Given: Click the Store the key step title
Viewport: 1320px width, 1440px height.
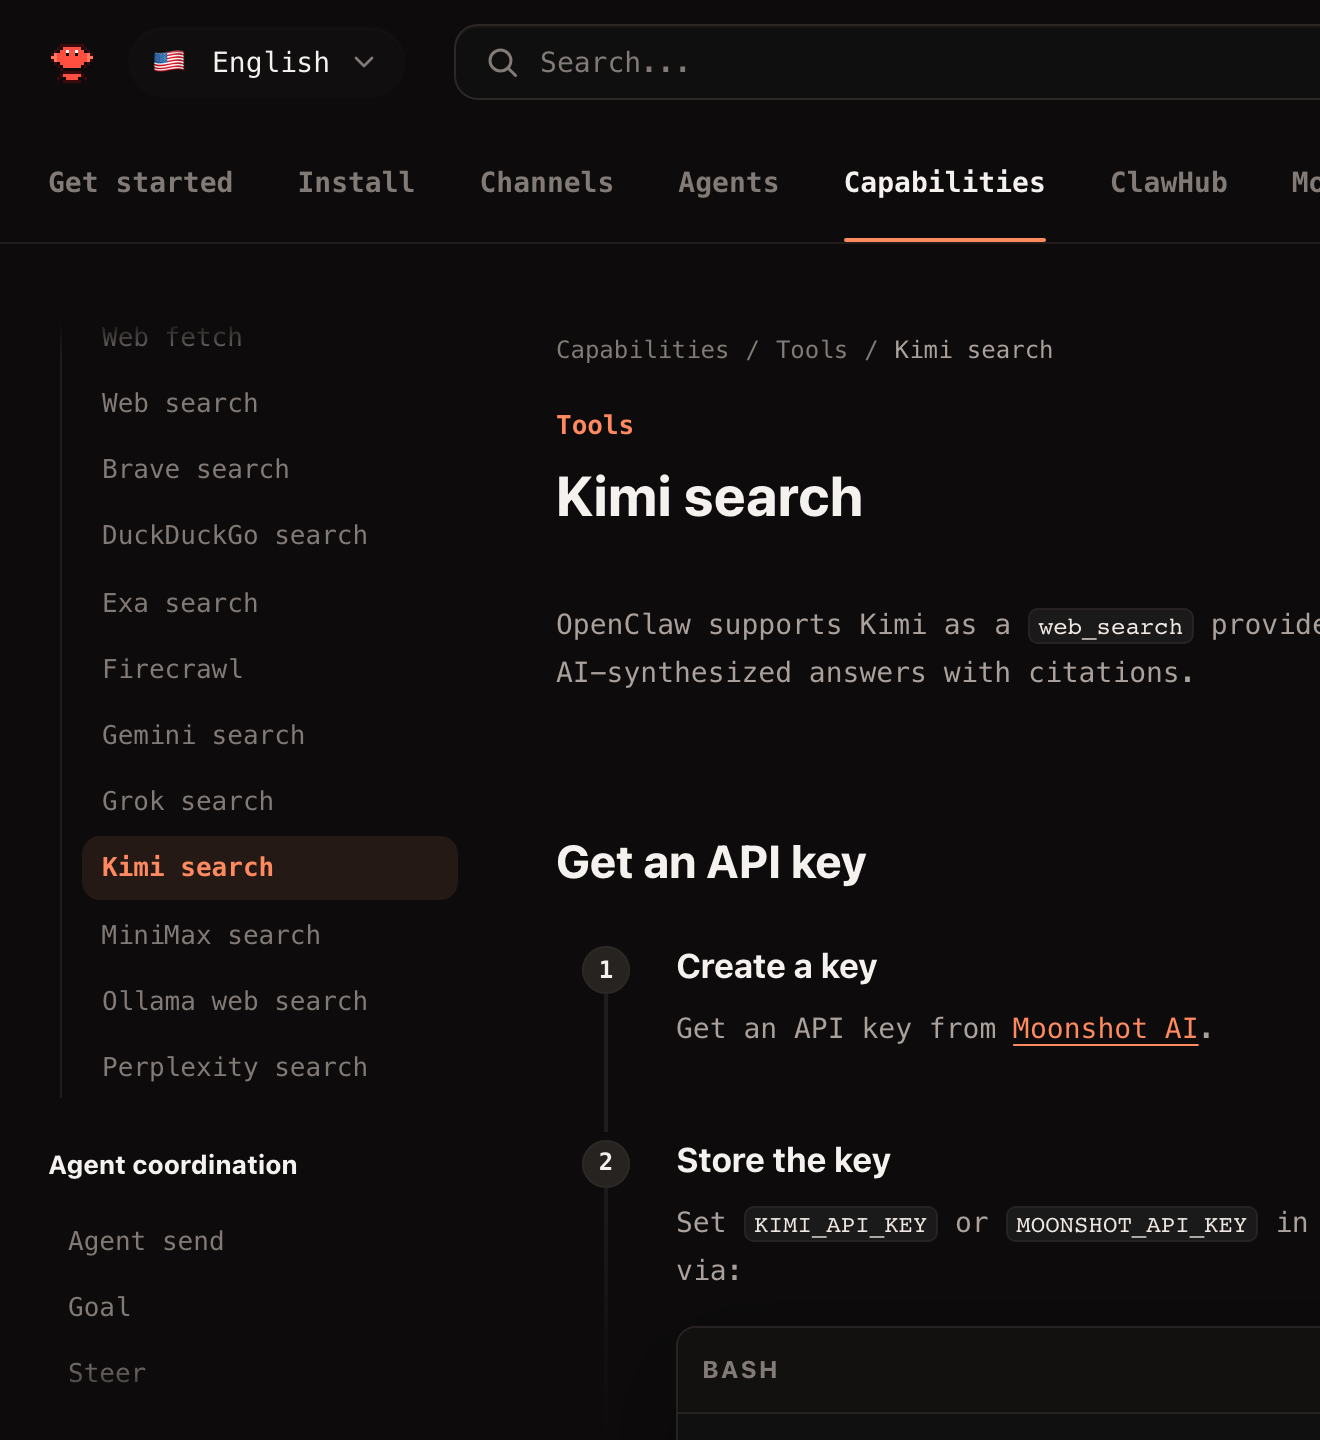Looking at the screenshot, I should [783, 1160].
